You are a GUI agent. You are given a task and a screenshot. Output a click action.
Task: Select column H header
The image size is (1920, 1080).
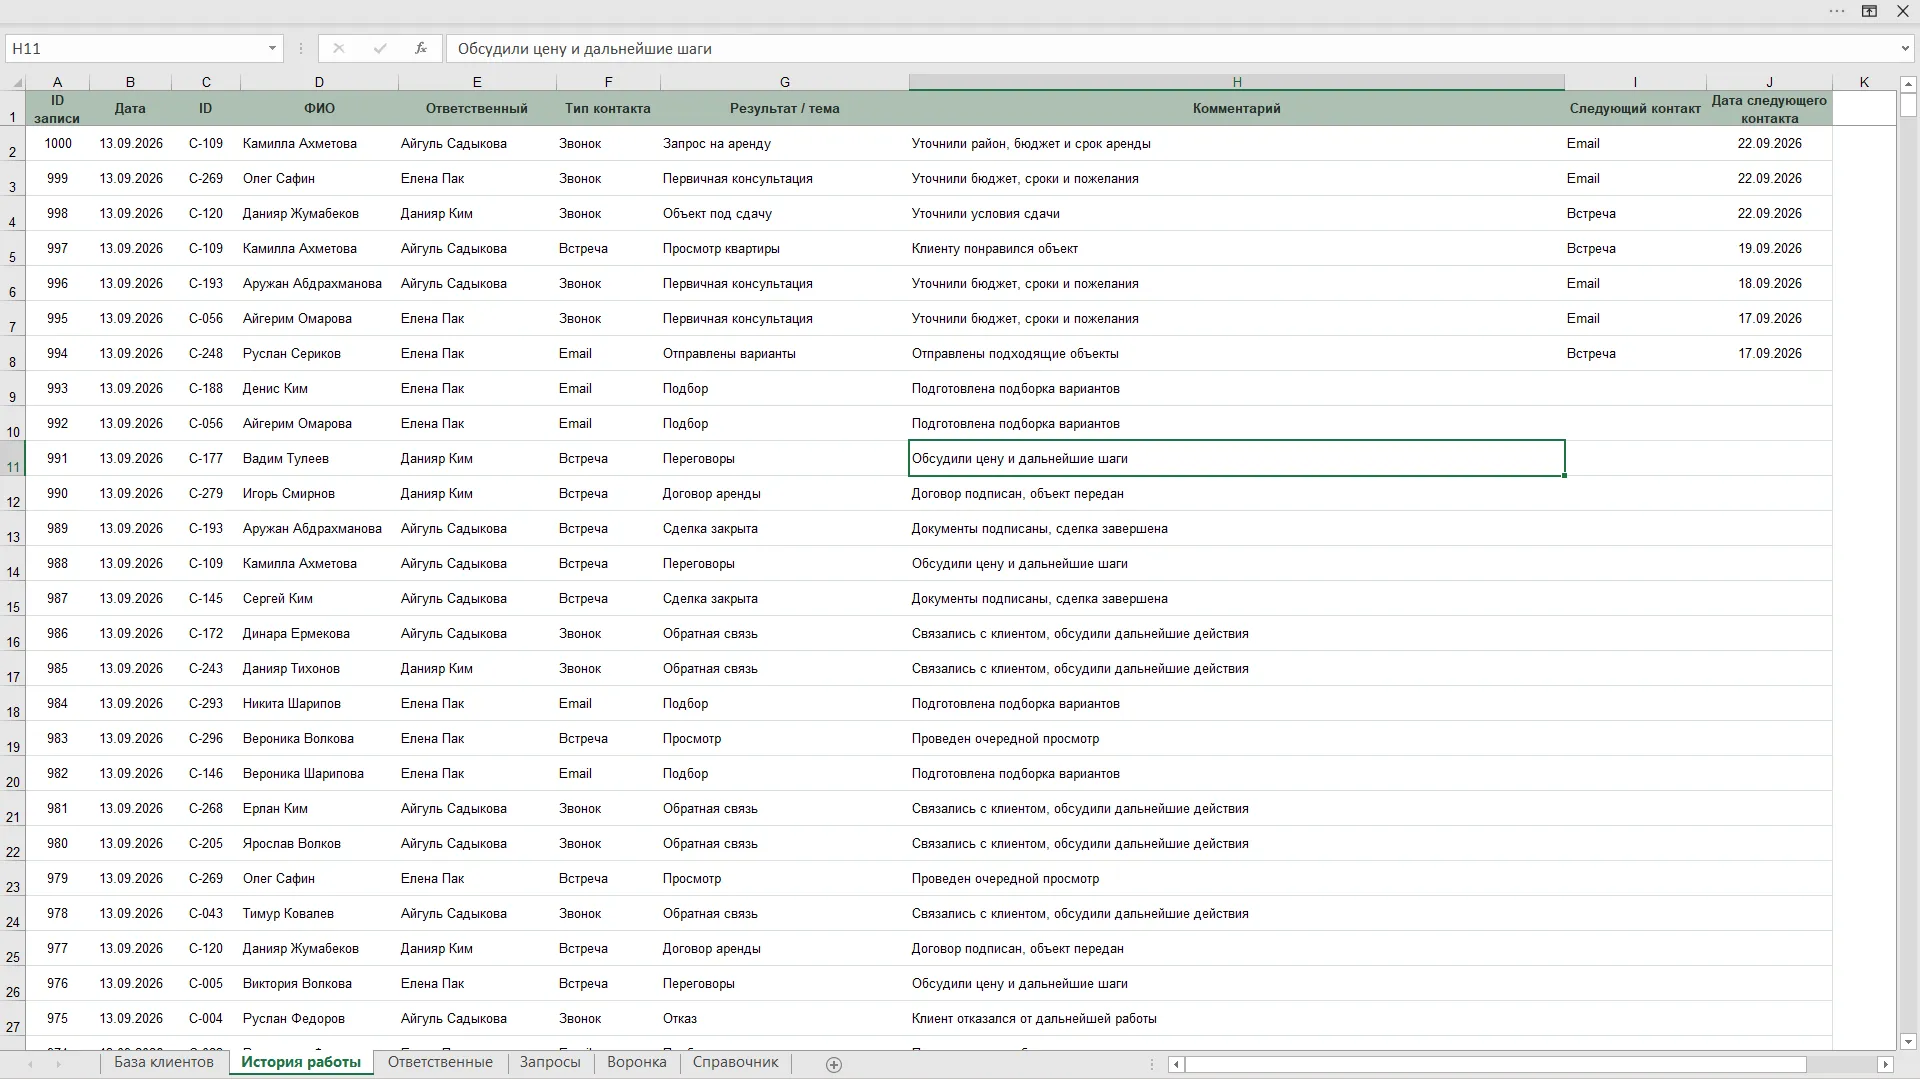click(x=1237, y=82)
